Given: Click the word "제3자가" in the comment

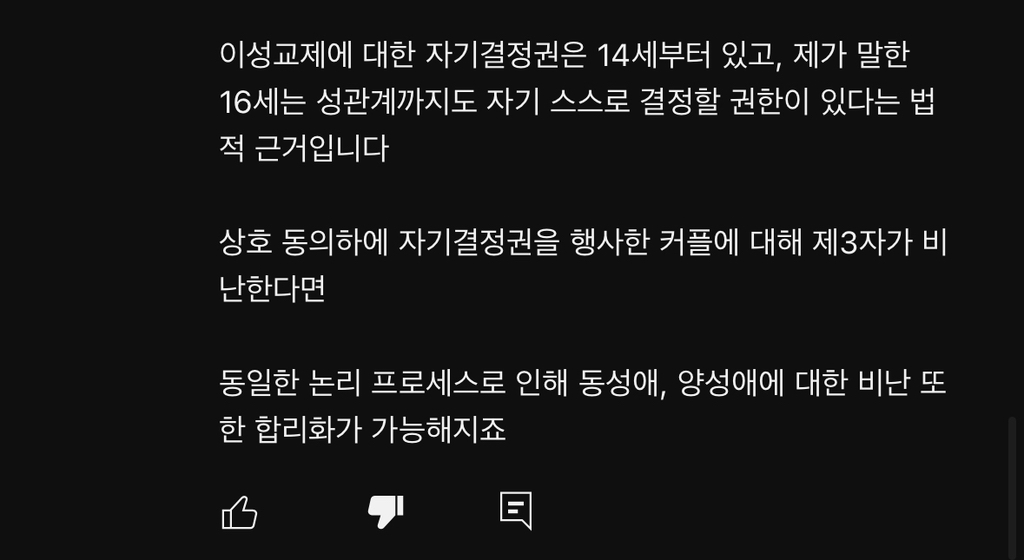Looking at the screenshot, I should pos(862,243).
